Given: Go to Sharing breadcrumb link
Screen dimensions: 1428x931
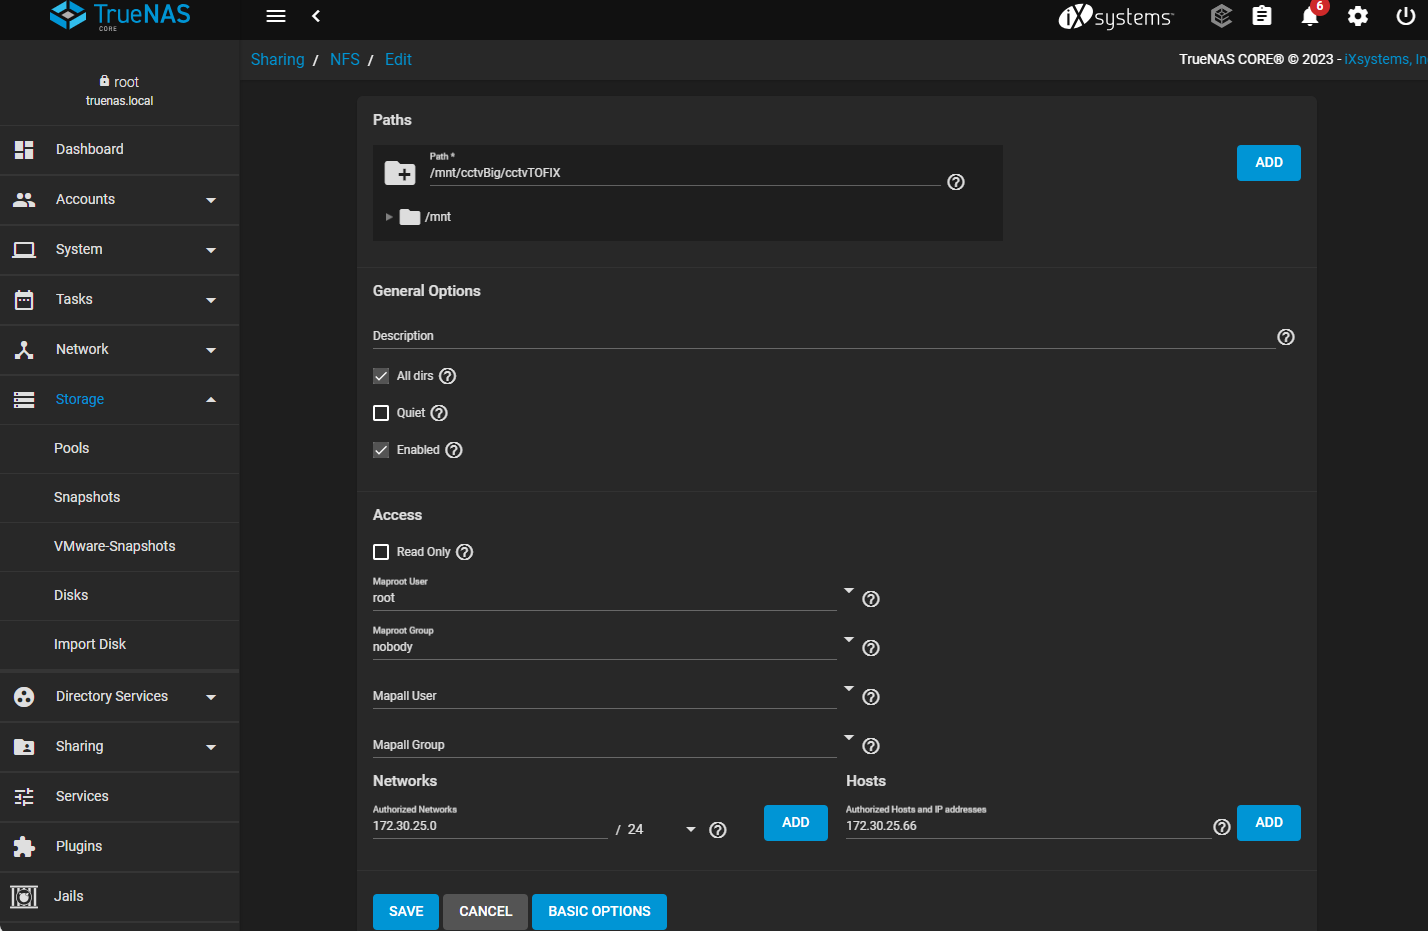Looking at the screenshot, I should coord(277,60).
